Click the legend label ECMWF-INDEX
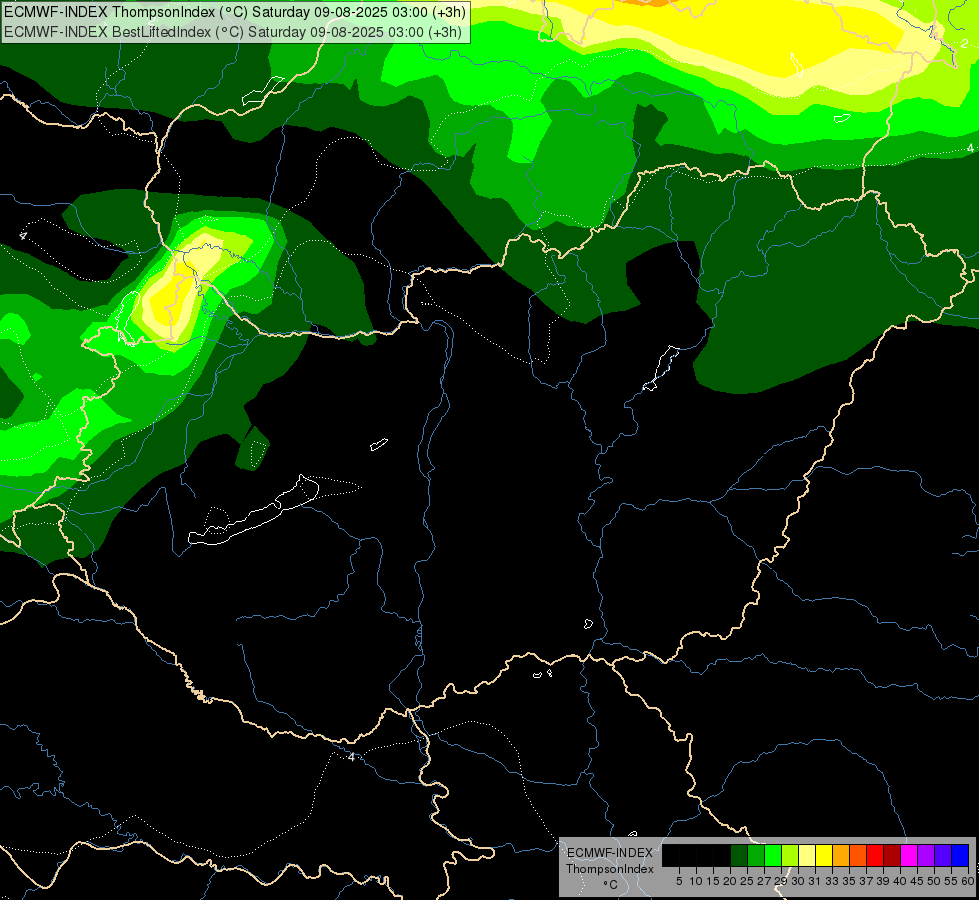Viewport: 979px width, 900px height. (x=610, y=853)
